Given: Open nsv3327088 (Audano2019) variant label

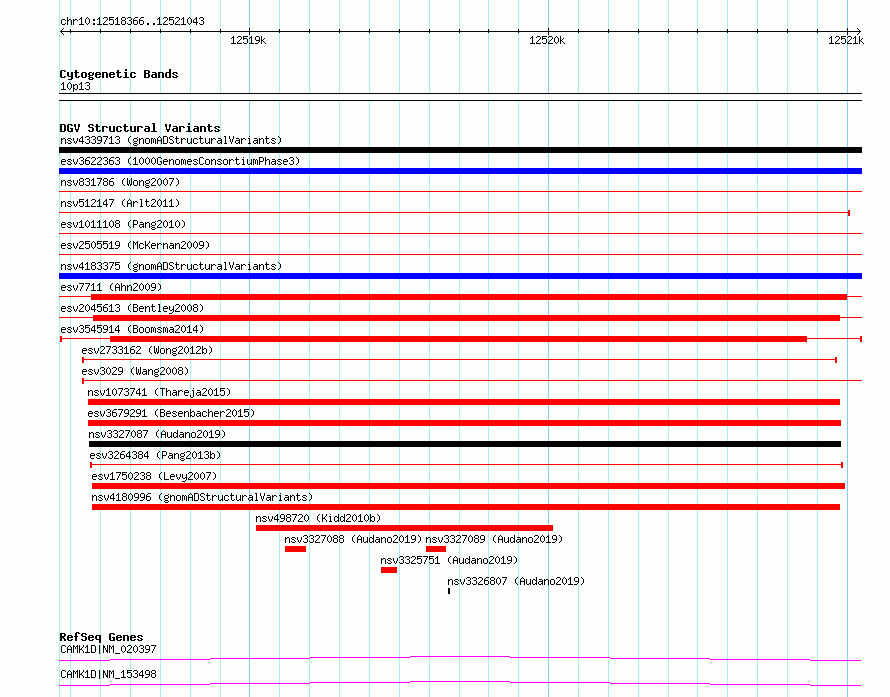Looking at the screenshot, I should (x=353, y=539).
